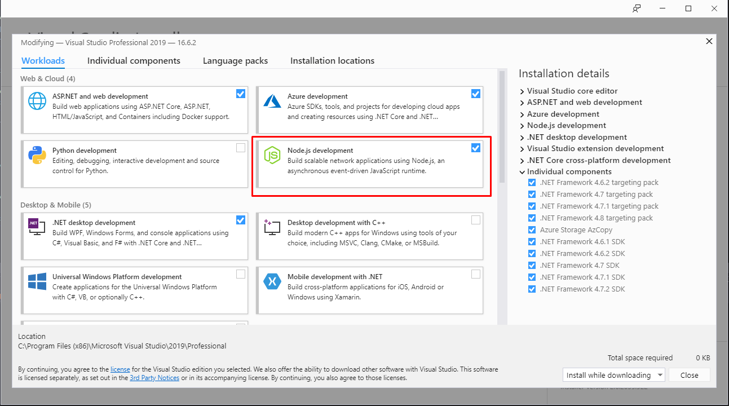Uncheck ASP.NET and web development workload
Screen dimensions: 729x406
240,94
